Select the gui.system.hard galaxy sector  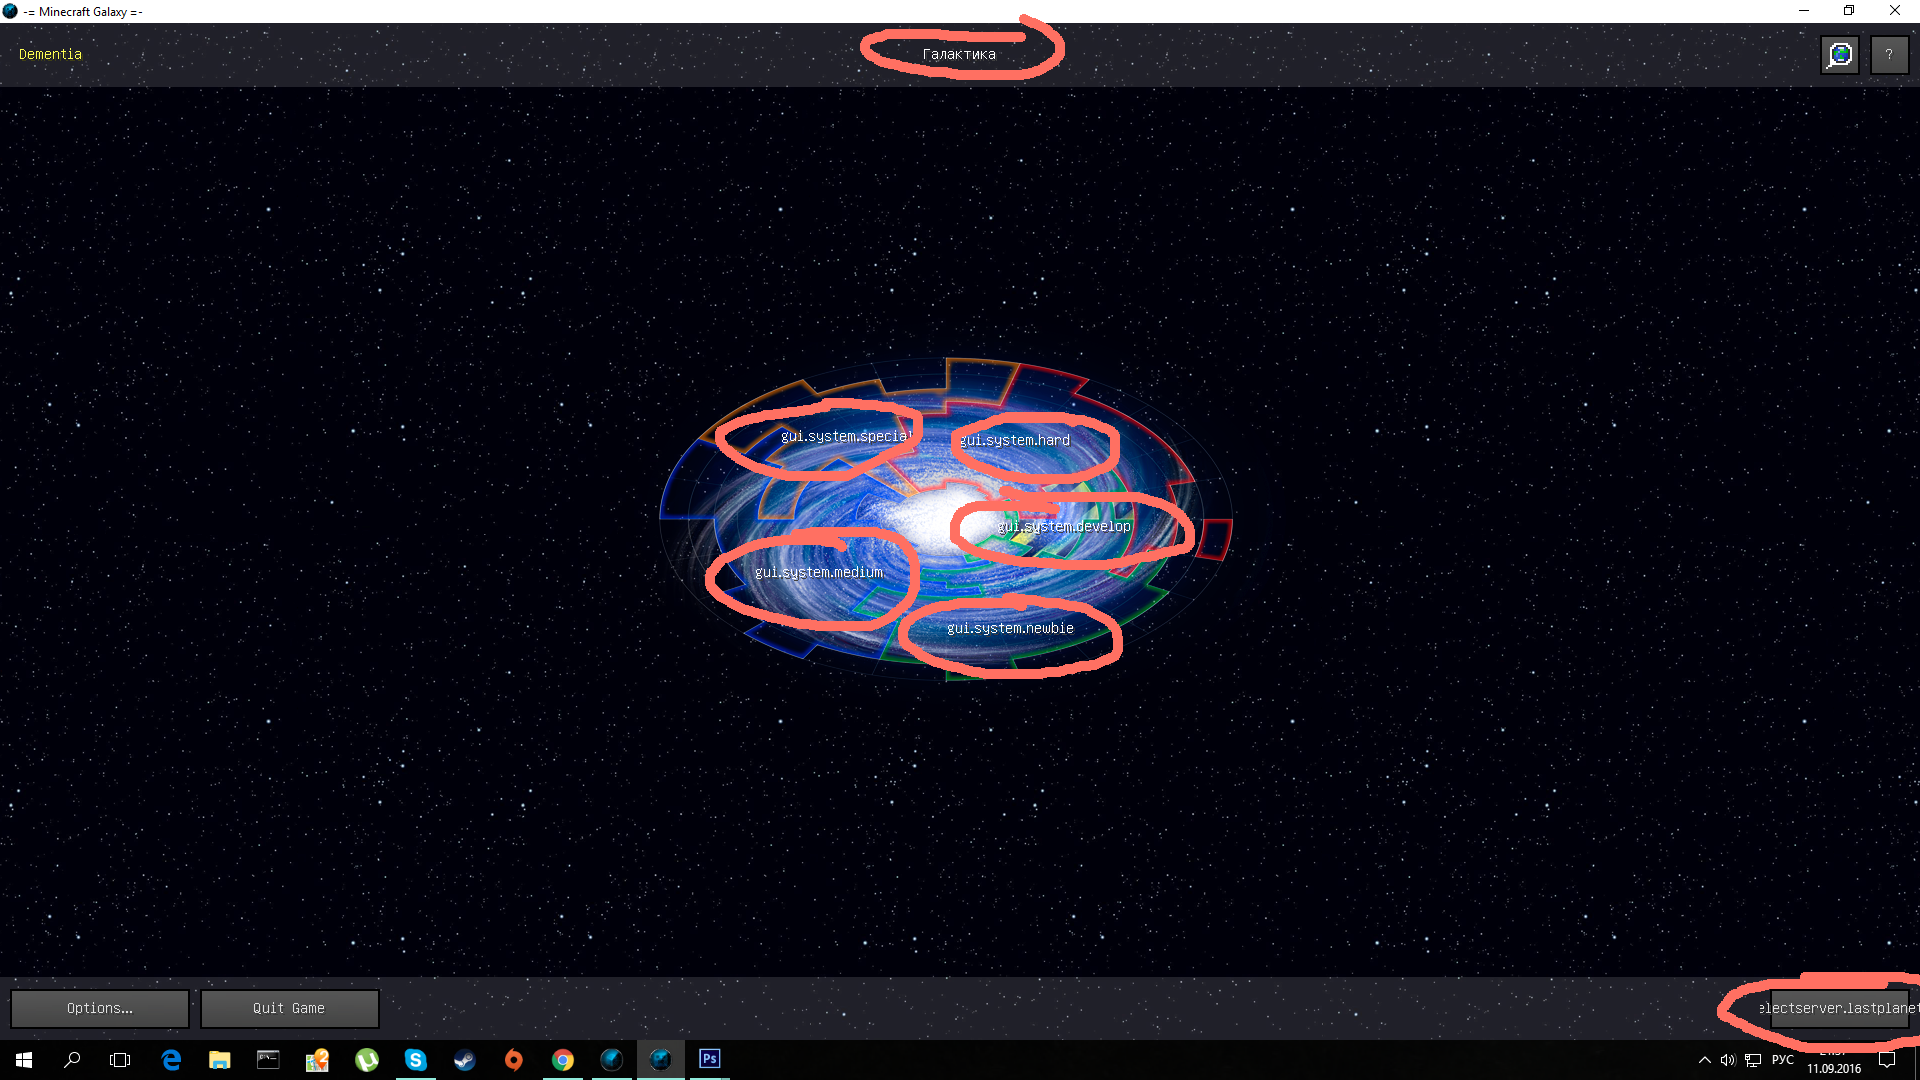[1015, 441]
